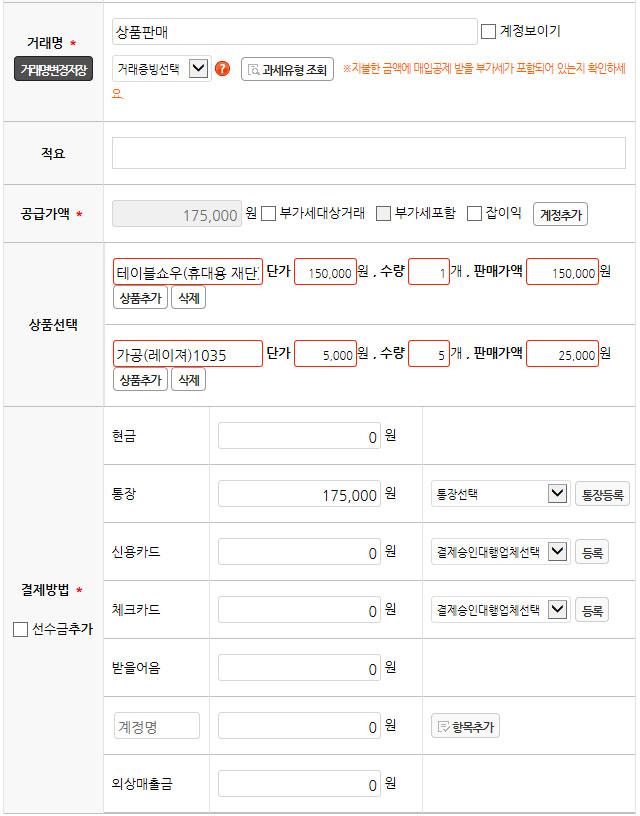Viewport: 640px width, 816px height.
Task: Expand the 통장선택 dropdown
Action: [499, 494]
